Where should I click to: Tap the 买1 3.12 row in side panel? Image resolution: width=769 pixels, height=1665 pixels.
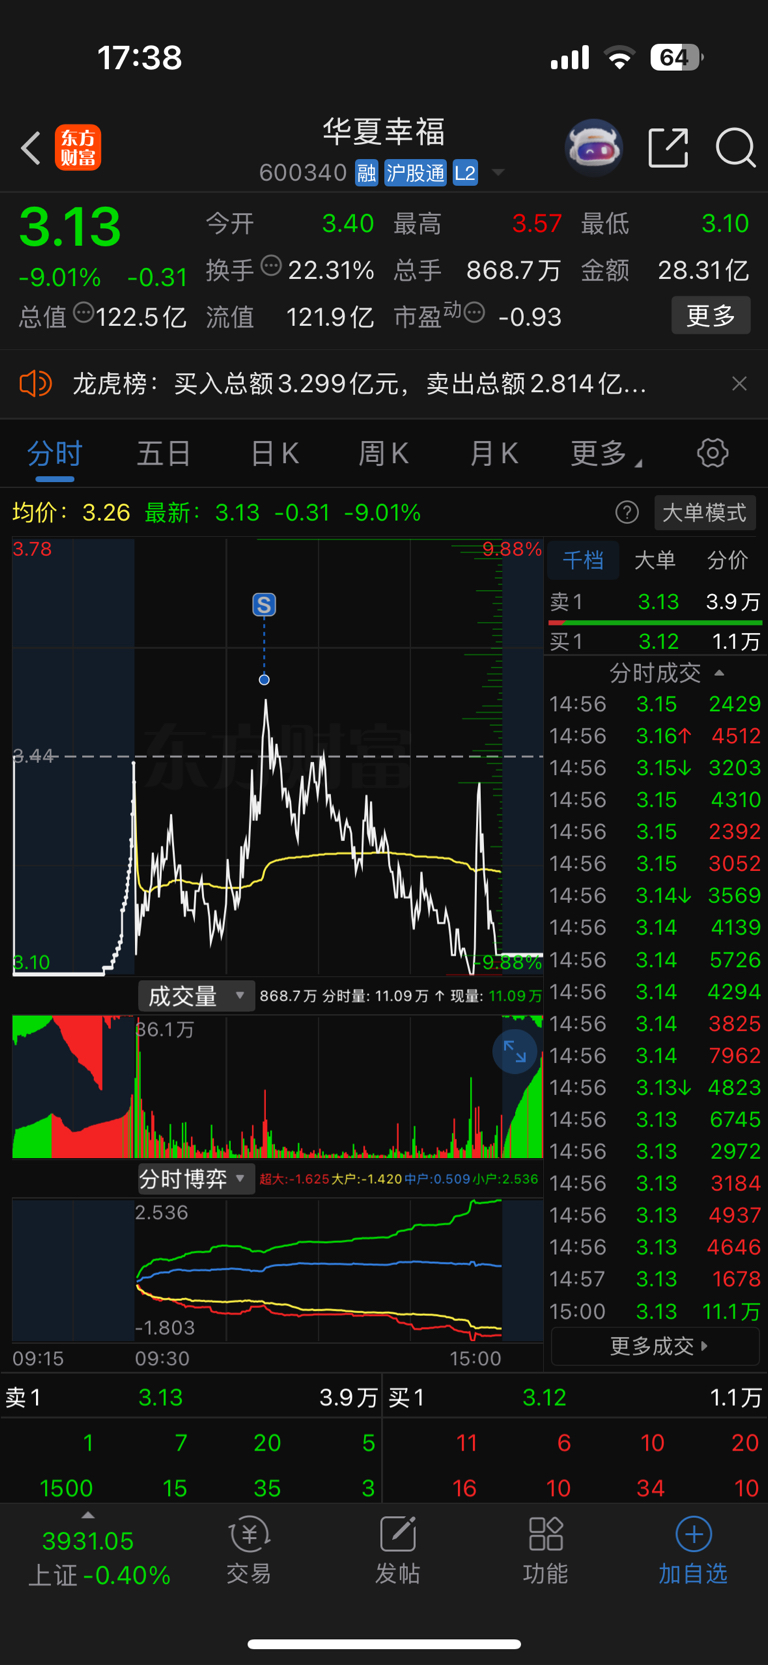(655, 642)
